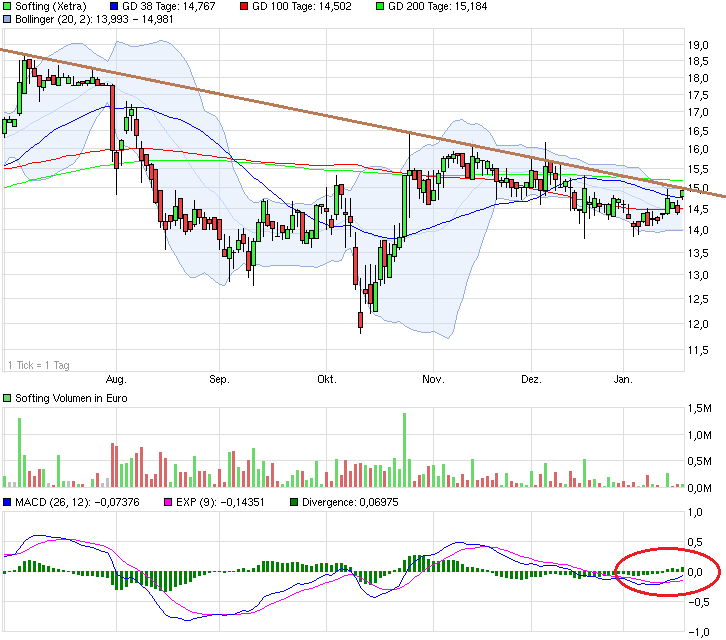Click the green GD 200 Tage legend swatch
This screenshot has width=726, height=640.
click(380, 6)
